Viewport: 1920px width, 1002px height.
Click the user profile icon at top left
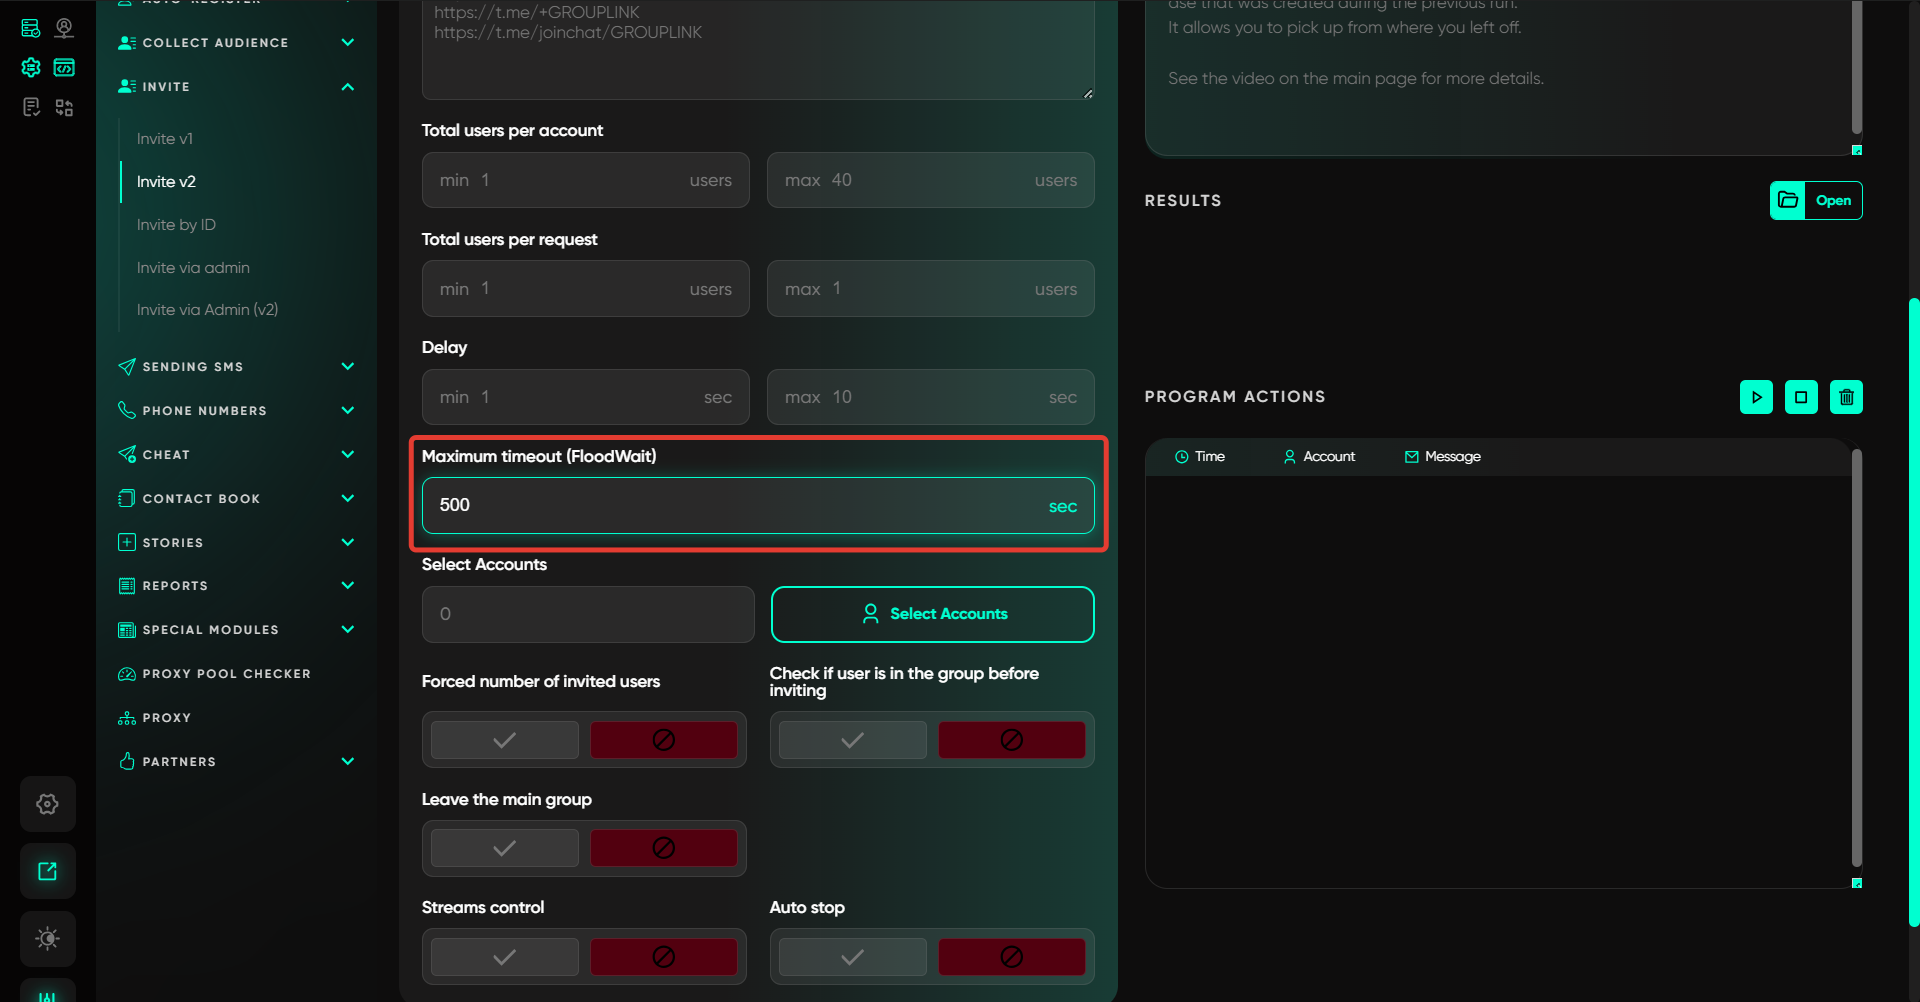(64, 28)
